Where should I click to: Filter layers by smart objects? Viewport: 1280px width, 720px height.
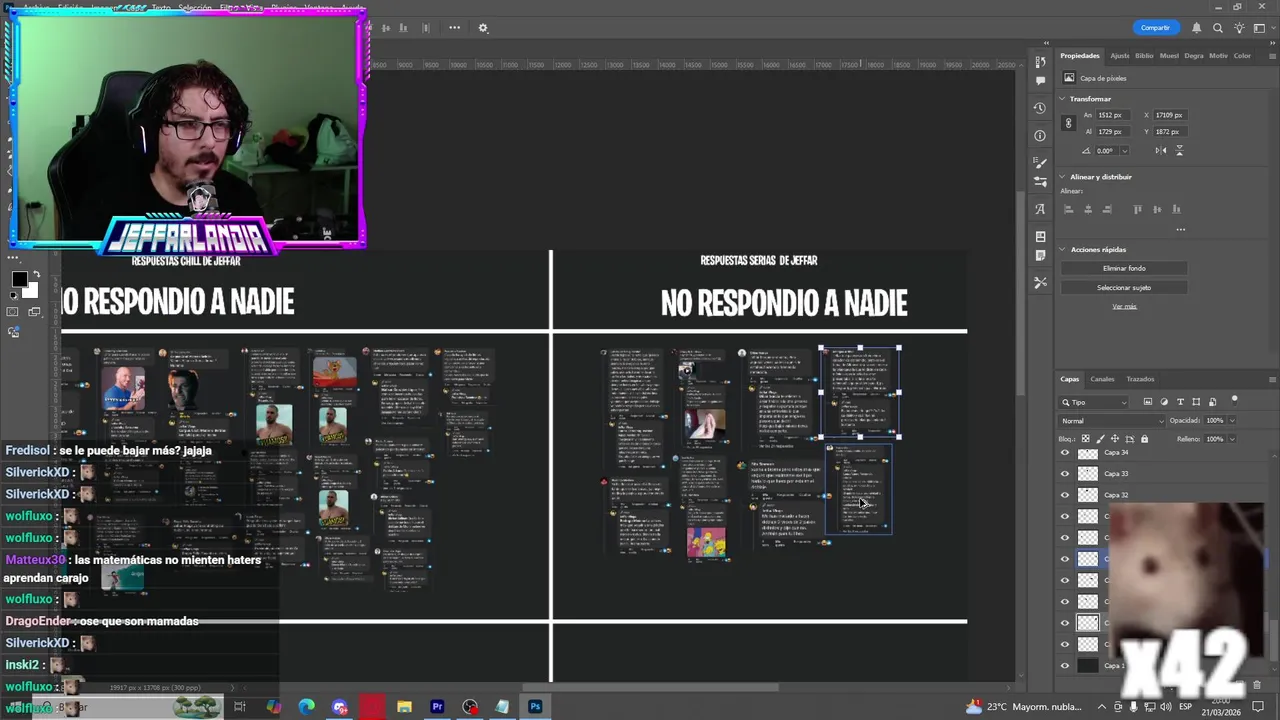click(x=1212, y=402)
